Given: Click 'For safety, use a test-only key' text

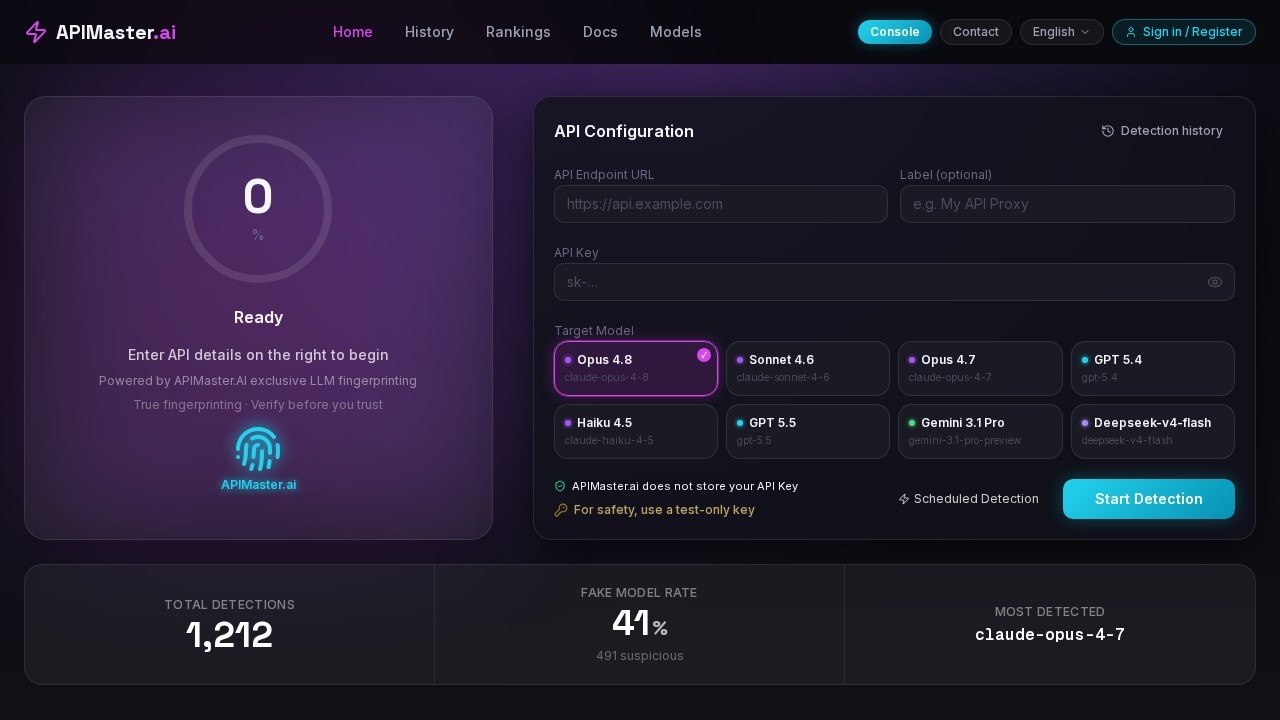Looking at the screenshot, I should click(664, 510).
